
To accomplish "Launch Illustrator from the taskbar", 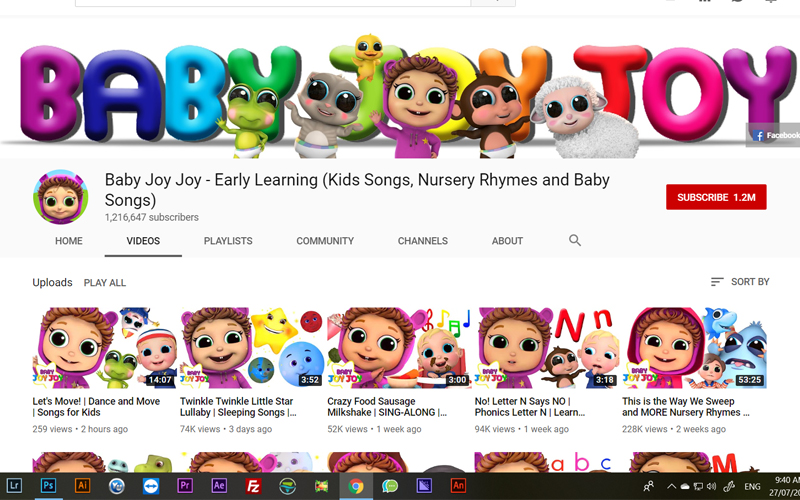I will 83,486.
